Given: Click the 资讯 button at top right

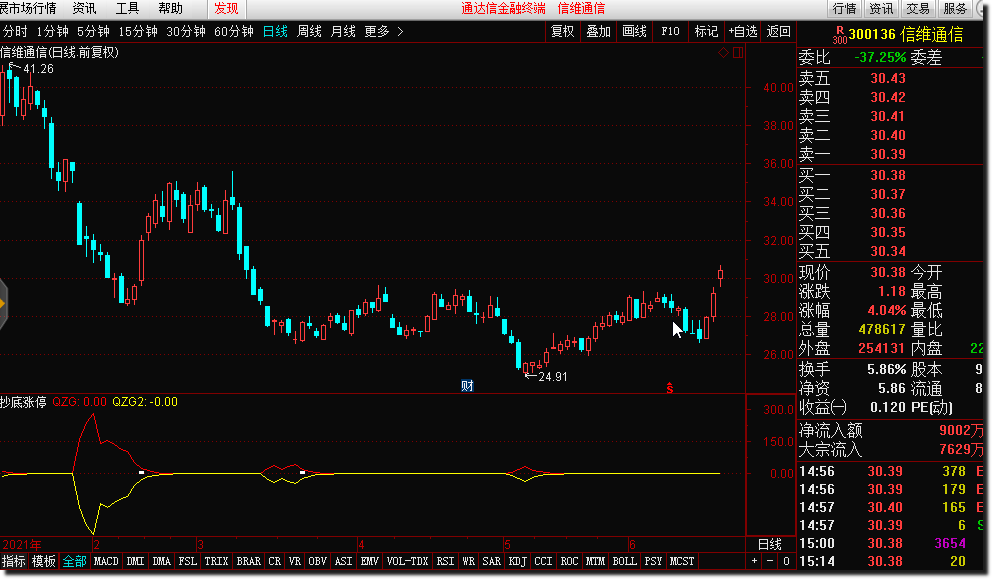Looking at the screenshot, I should click(x=881, y=8).
